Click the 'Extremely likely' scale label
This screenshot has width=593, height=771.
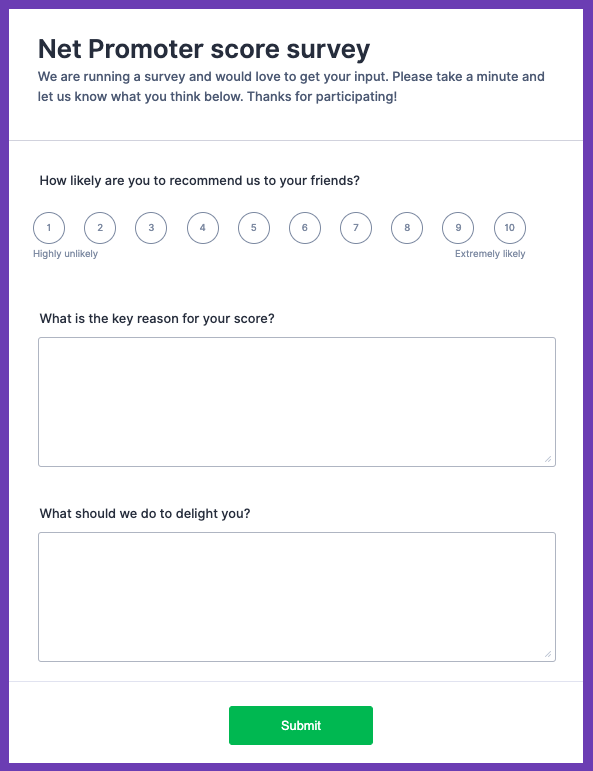[490, 254]
